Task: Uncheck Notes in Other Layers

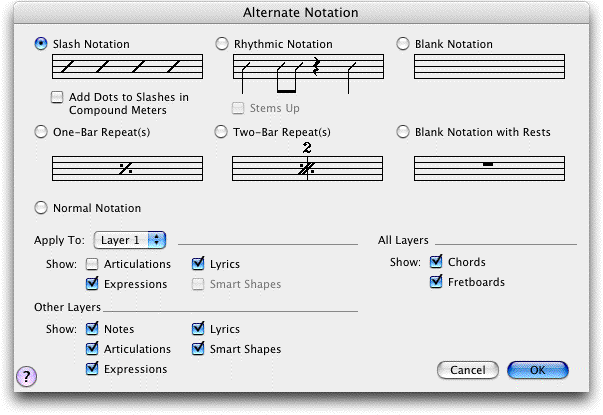Action: pyautogui.click(x=93, y=329)
